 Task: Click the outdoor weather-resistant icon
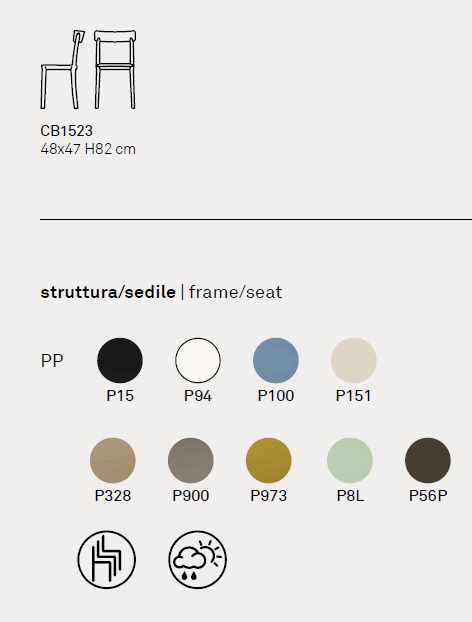(x=198, y=560)
